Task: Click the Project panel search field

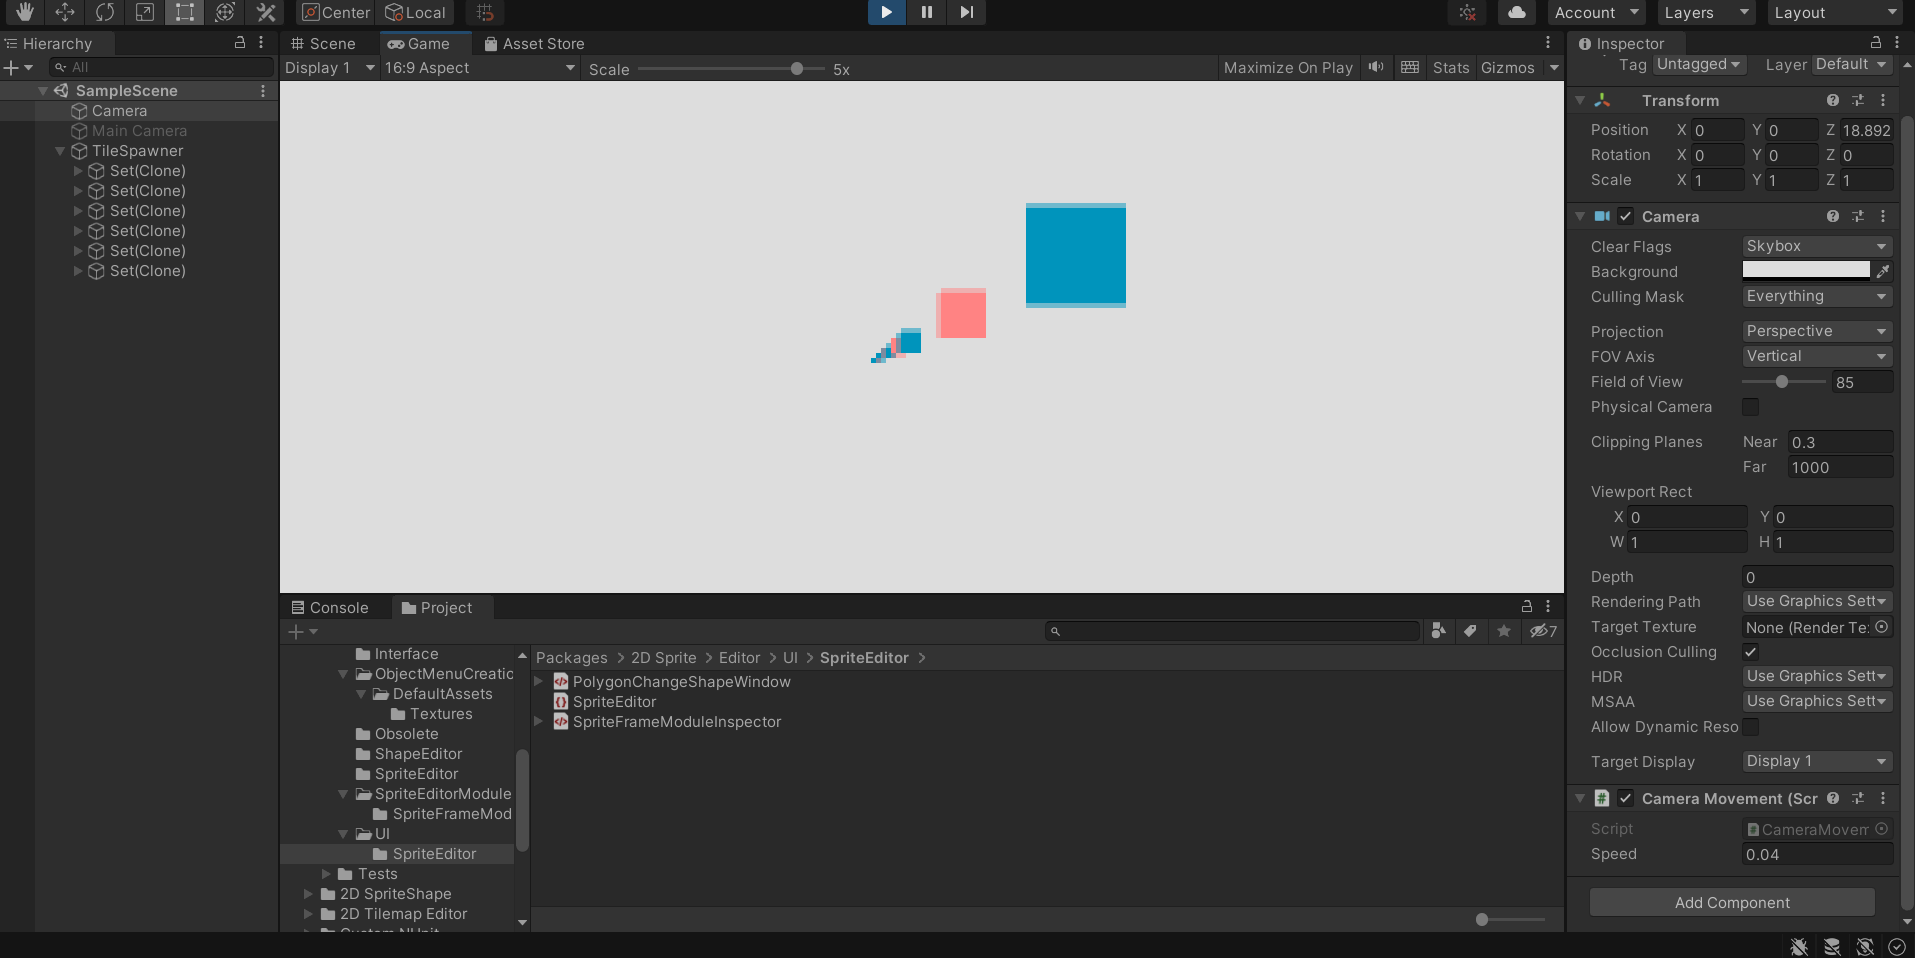Action: pyautogui.click(x=1230, y=631)
